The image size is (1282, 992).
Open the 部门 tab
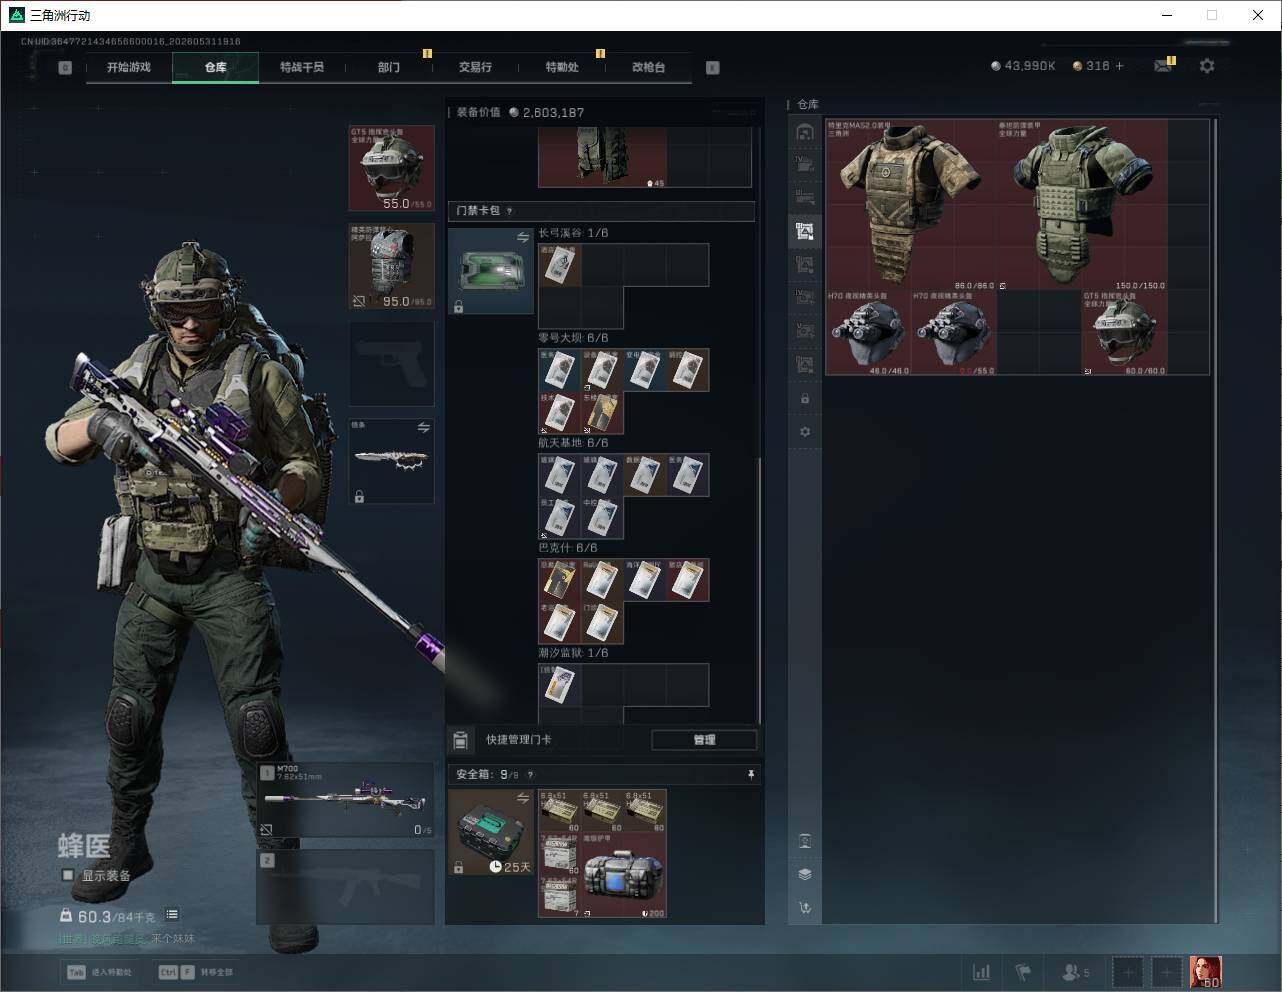(x=389, y=67)
